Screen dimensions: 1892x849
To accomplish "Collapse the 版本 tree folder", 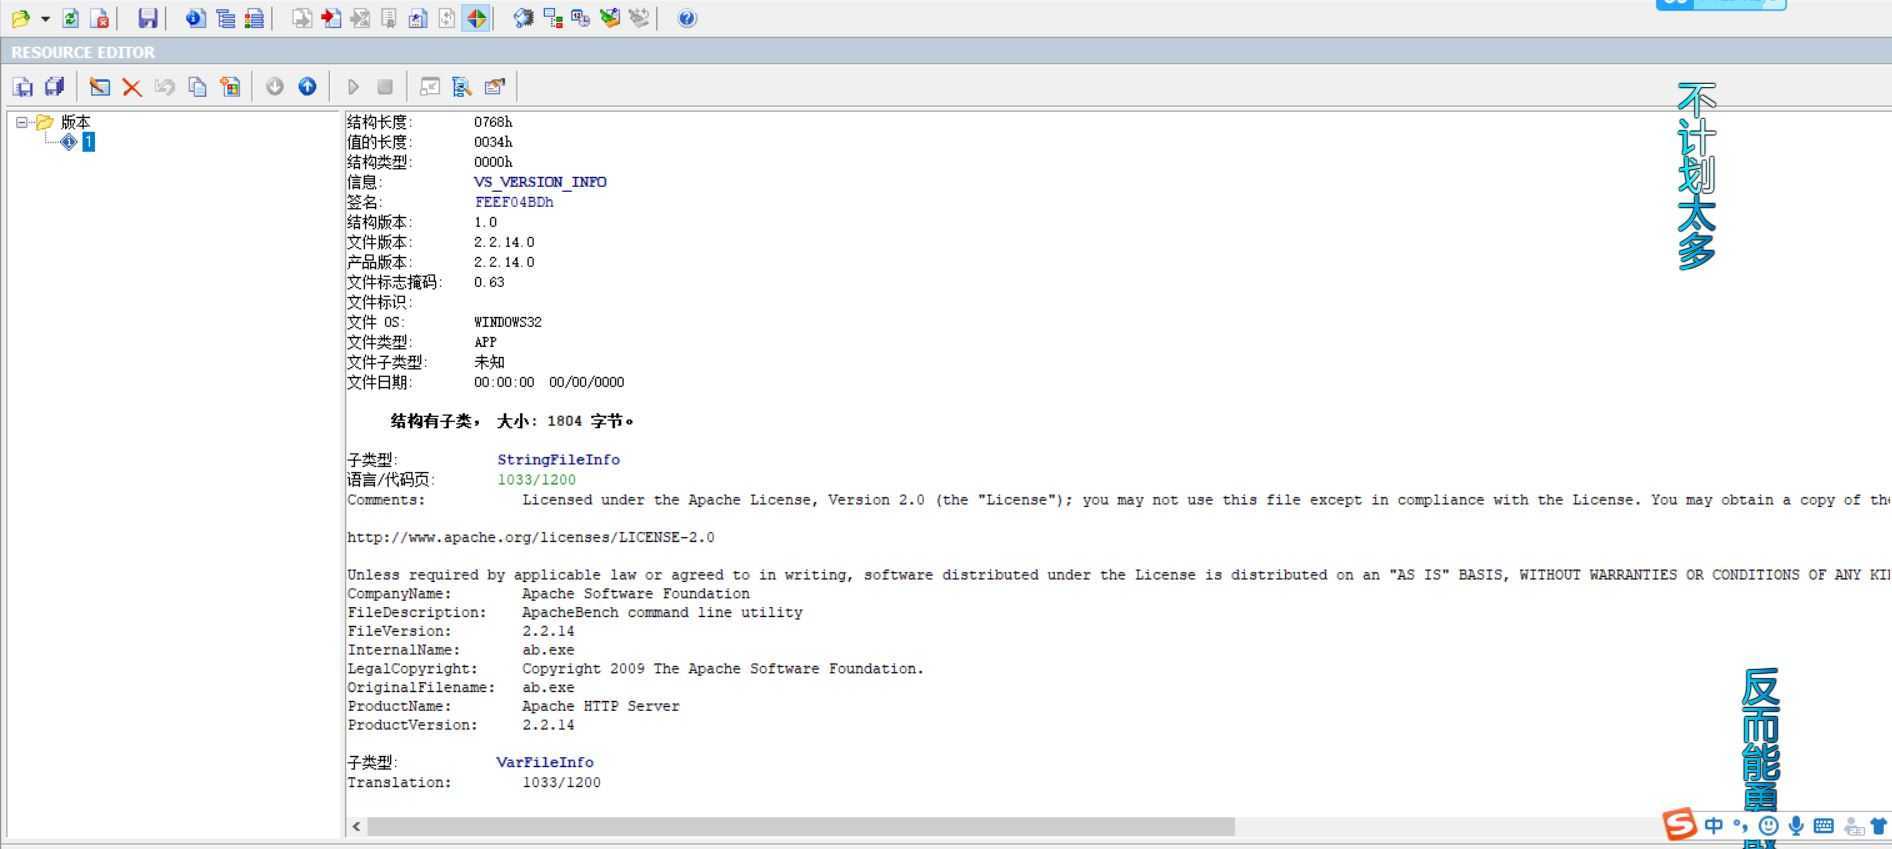I will click(x=21, y=122).
